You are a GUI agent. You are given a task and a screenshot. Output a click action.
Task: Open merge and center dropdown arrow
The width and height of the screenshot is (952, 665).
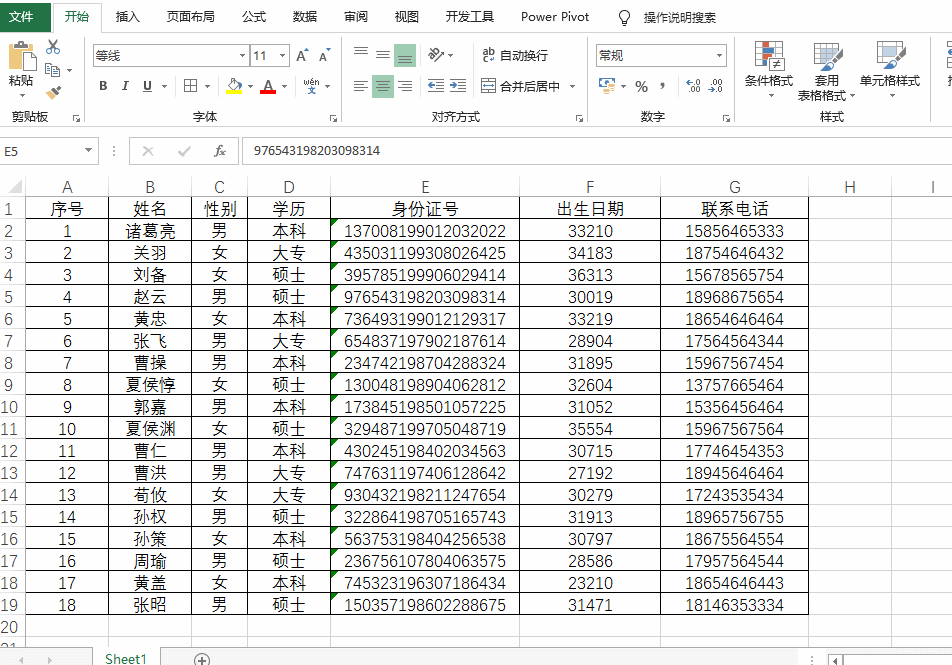tap(572, 86)
